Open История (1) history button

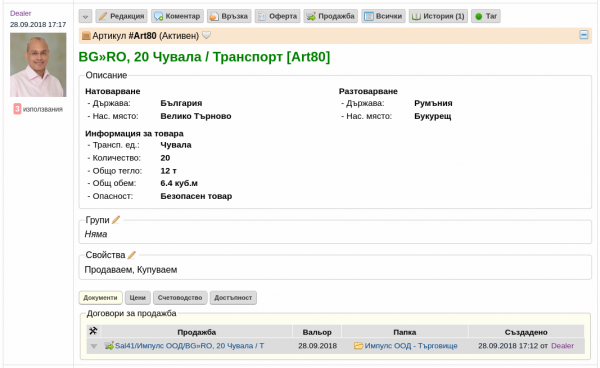click(438, 16)
